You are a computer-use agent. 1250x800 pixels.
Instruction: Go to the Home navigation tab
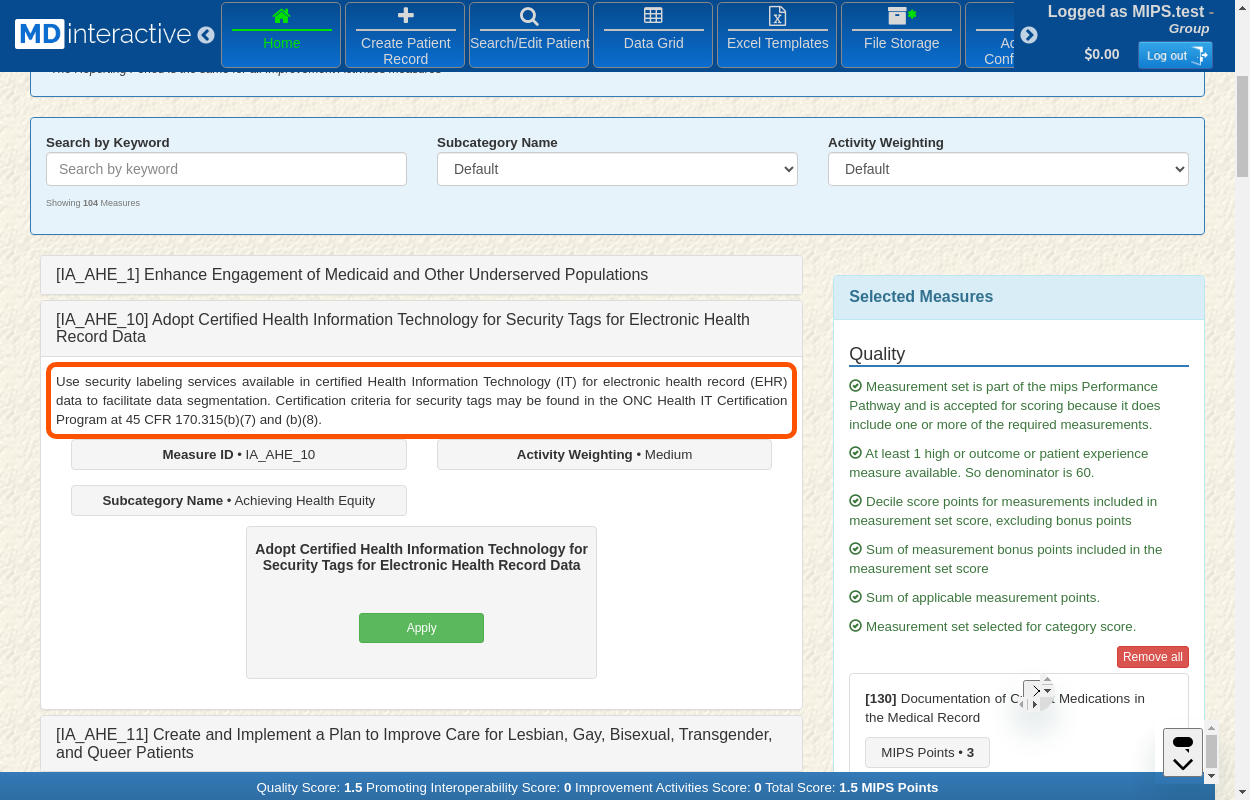282,35
